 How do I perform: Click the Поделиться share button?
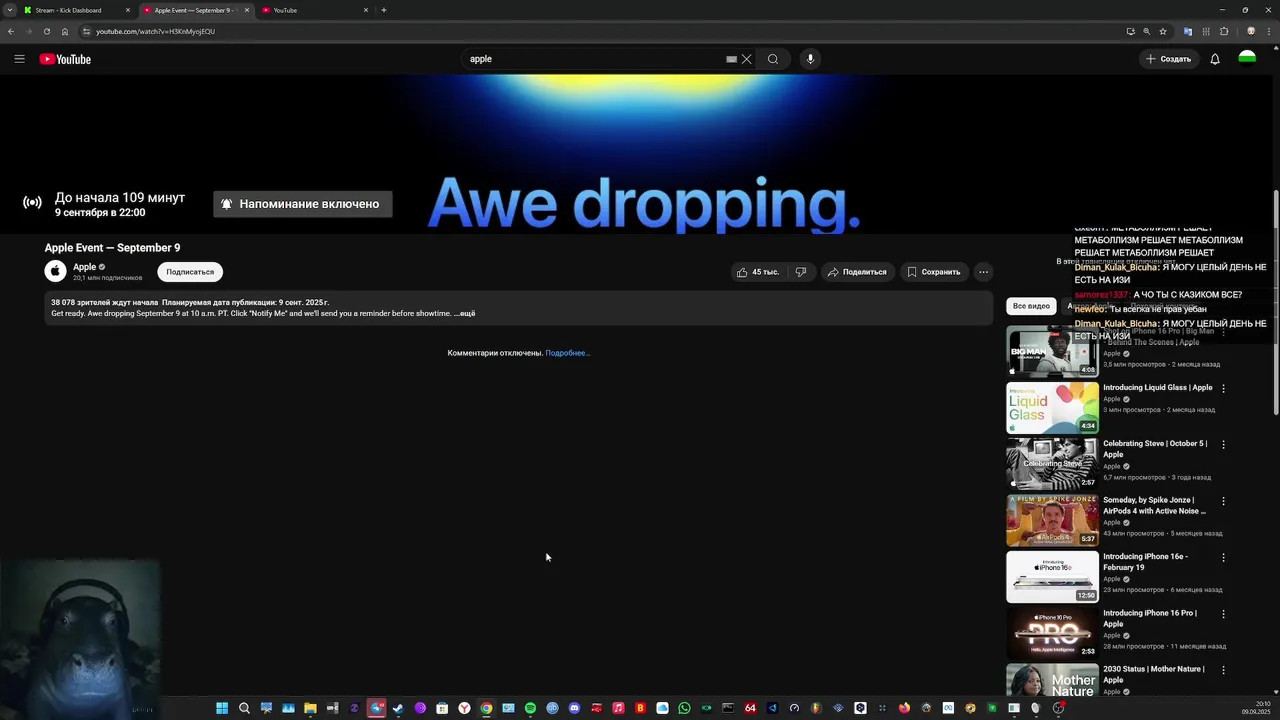tap(857, 272)
